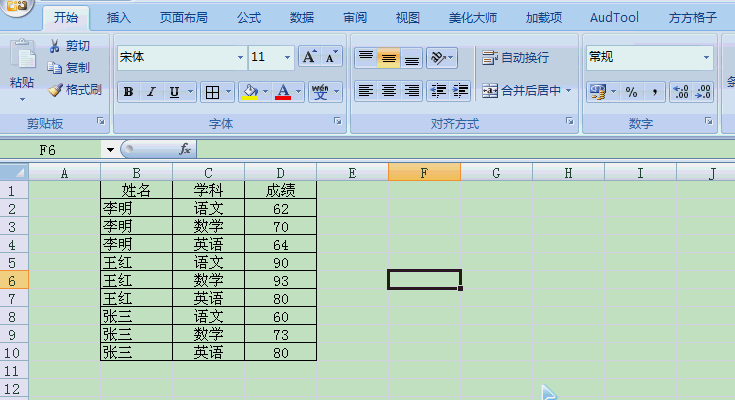Viewport: 735px width, 400px height.
Task: Open the font size dropdown
Action: click(x=288, y=57)
